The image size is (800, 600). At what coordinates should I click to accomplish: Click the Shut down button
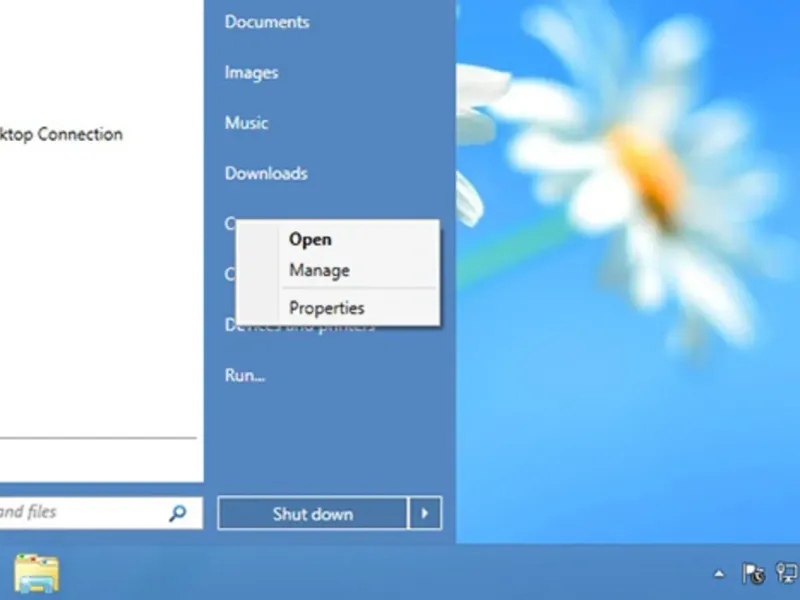[313, 513]
